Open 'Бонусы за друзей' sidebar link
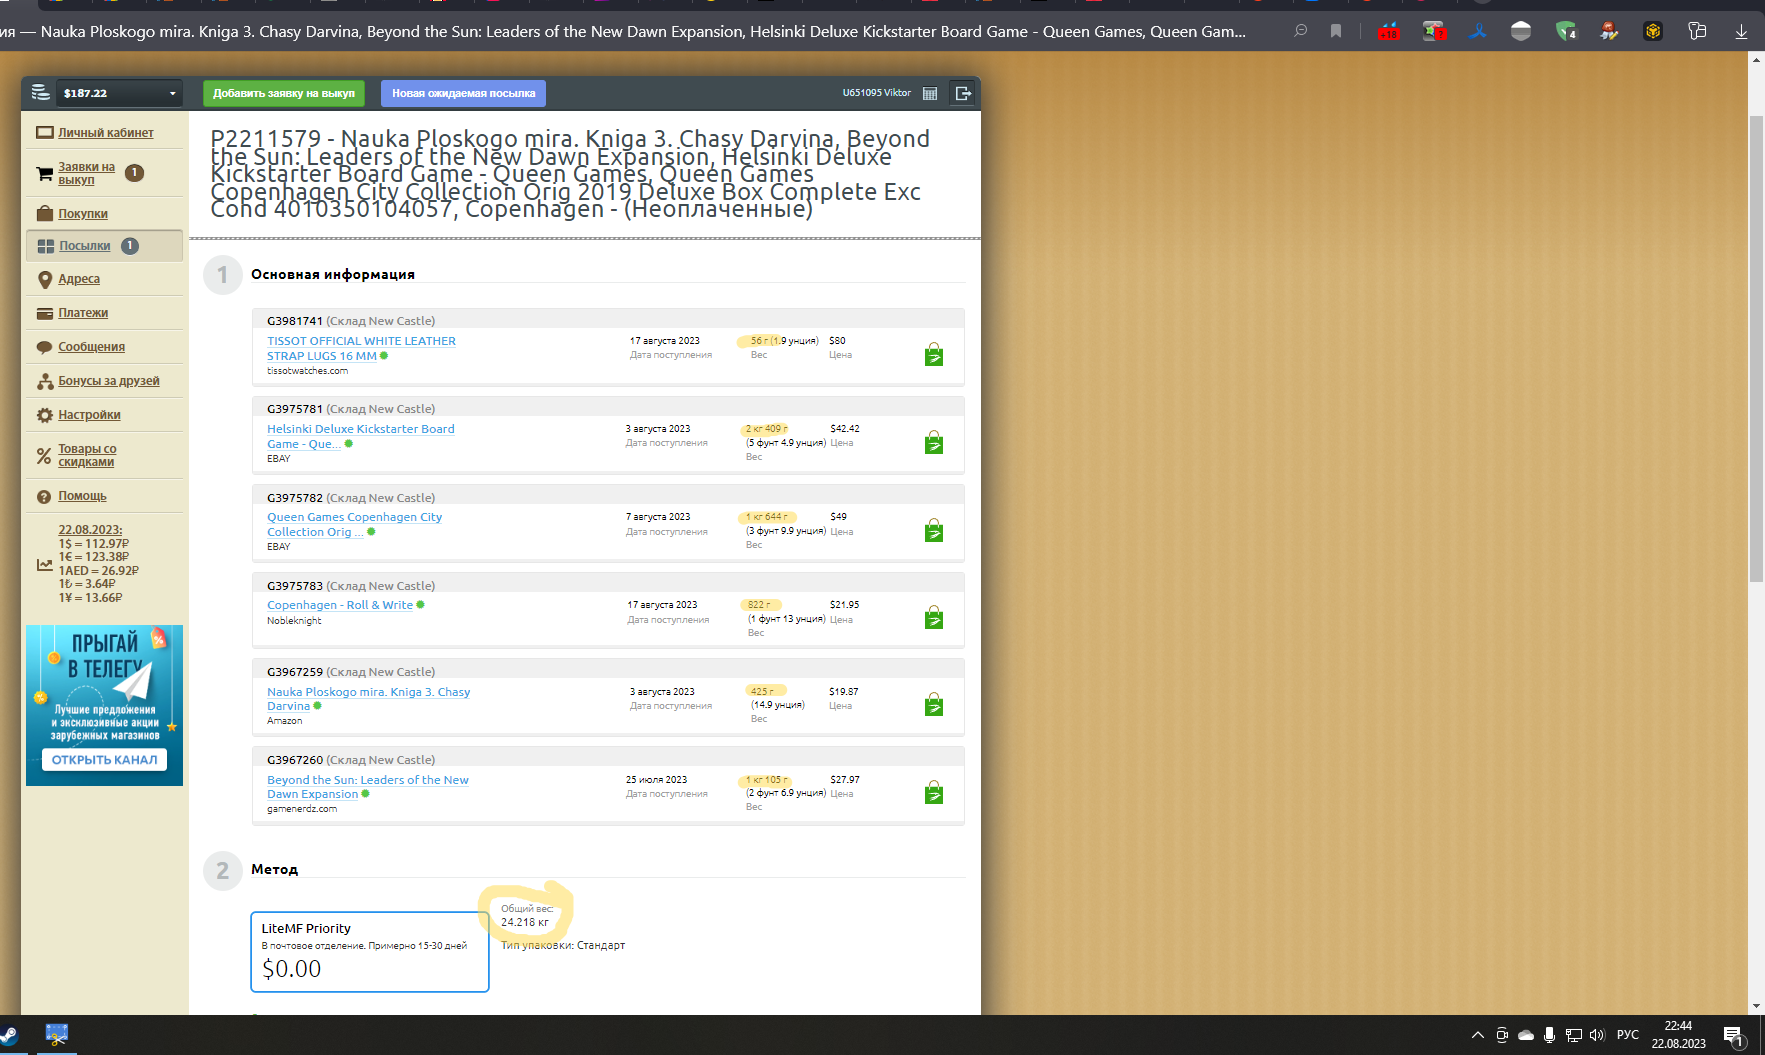This screenshot has width=1765, height=1055. click(x=108, y=381)
